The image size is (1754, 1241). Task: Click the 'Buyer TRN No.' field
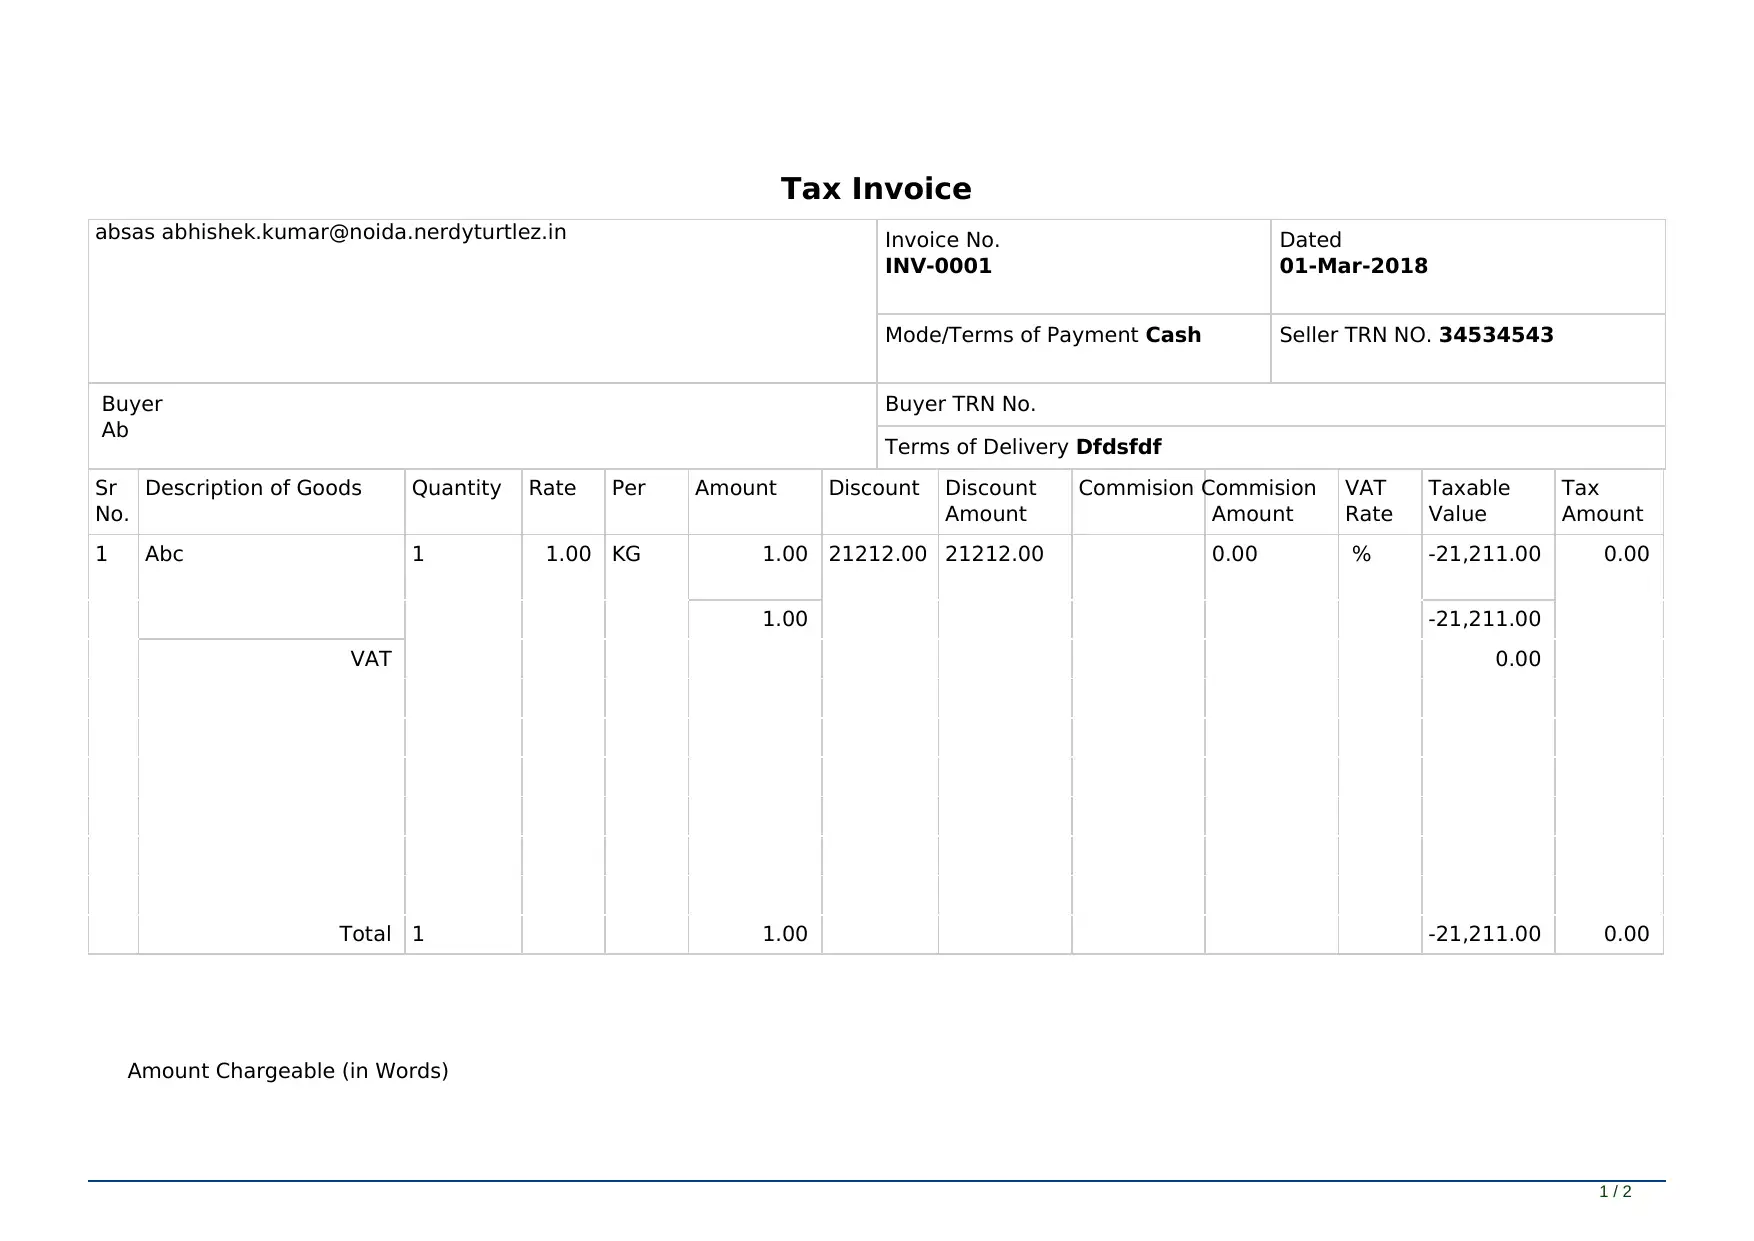coord(1270,404)
